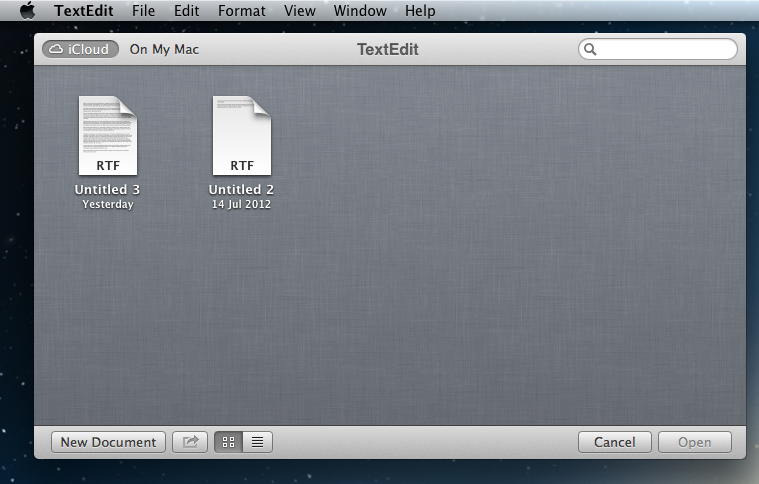Switch to icon grid view

pyautogui.click(x=228, y=442)
